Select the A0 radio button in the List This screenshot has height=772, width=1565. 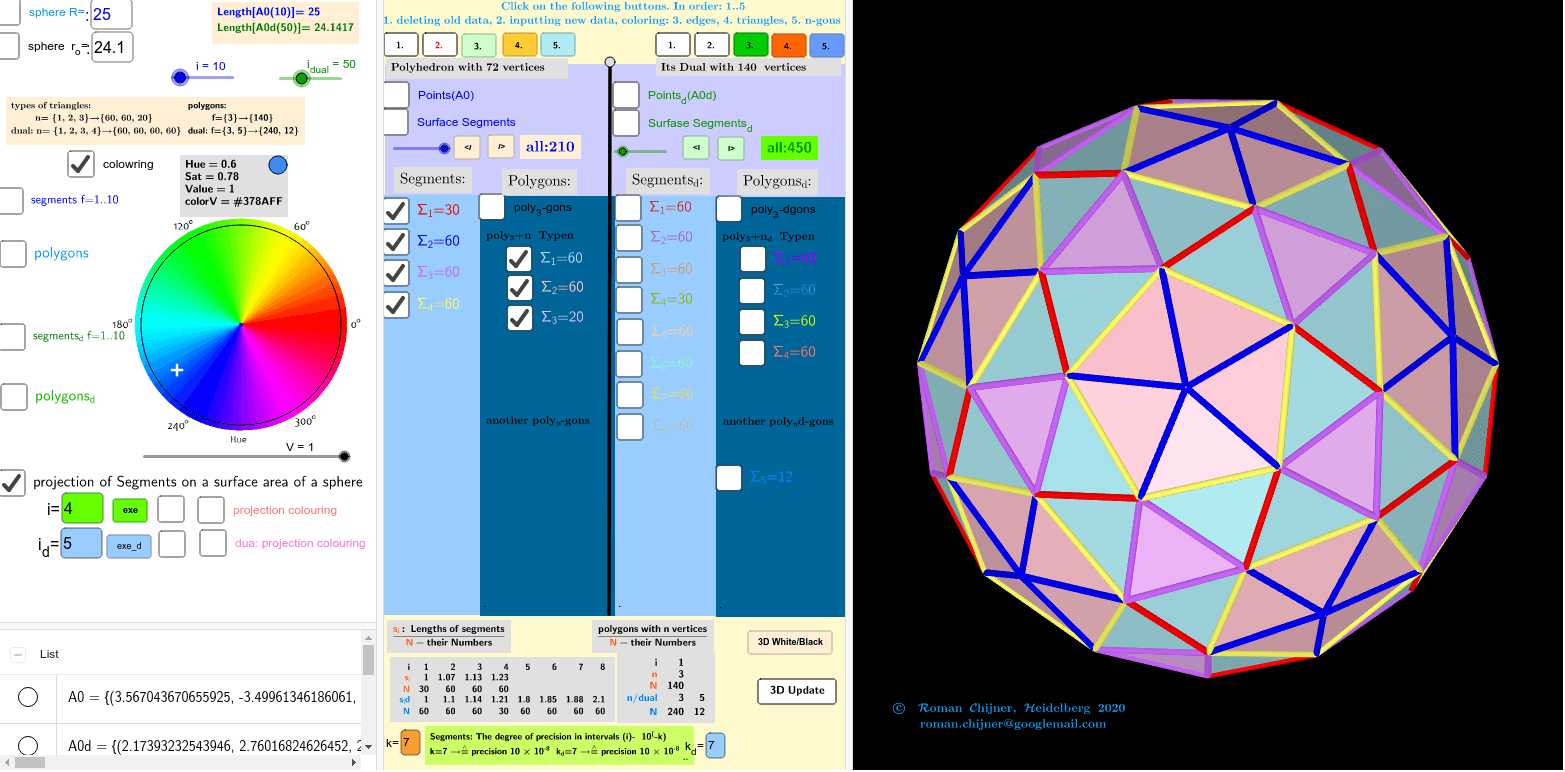pos(29,696)
